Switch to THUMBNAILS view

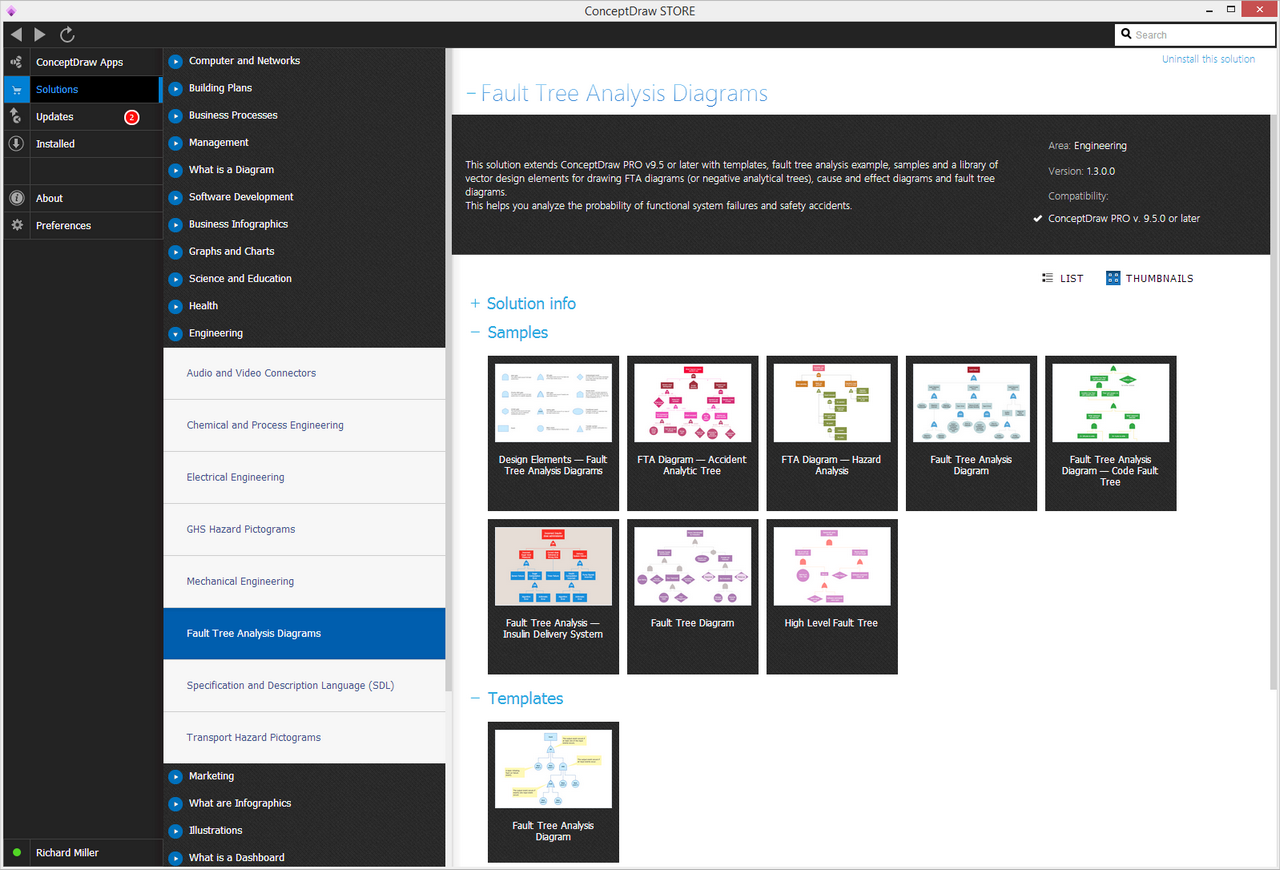pyautogui.click(x=1150, y=279)
